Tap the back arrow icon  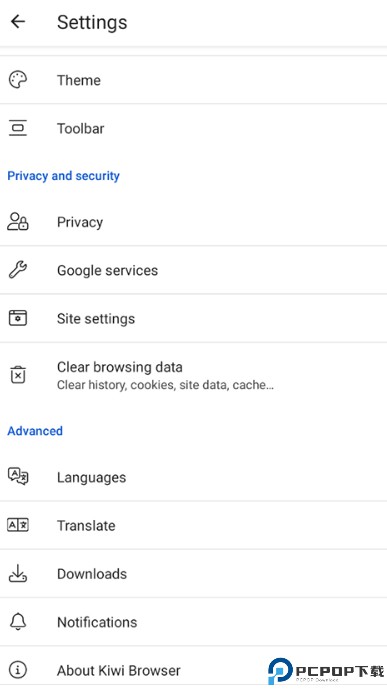coord(18,21)
